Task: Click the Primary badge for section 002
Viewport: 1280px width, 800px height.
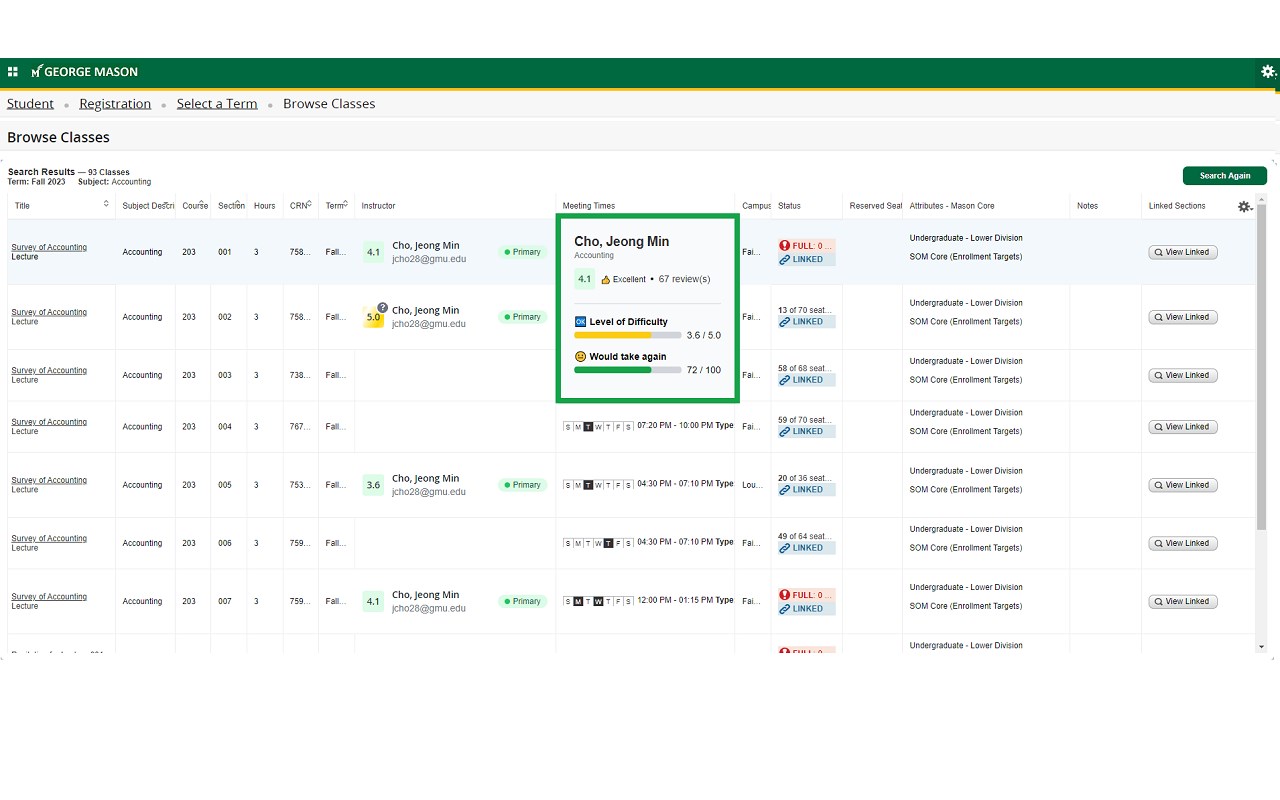Action: tap(522, 317)
